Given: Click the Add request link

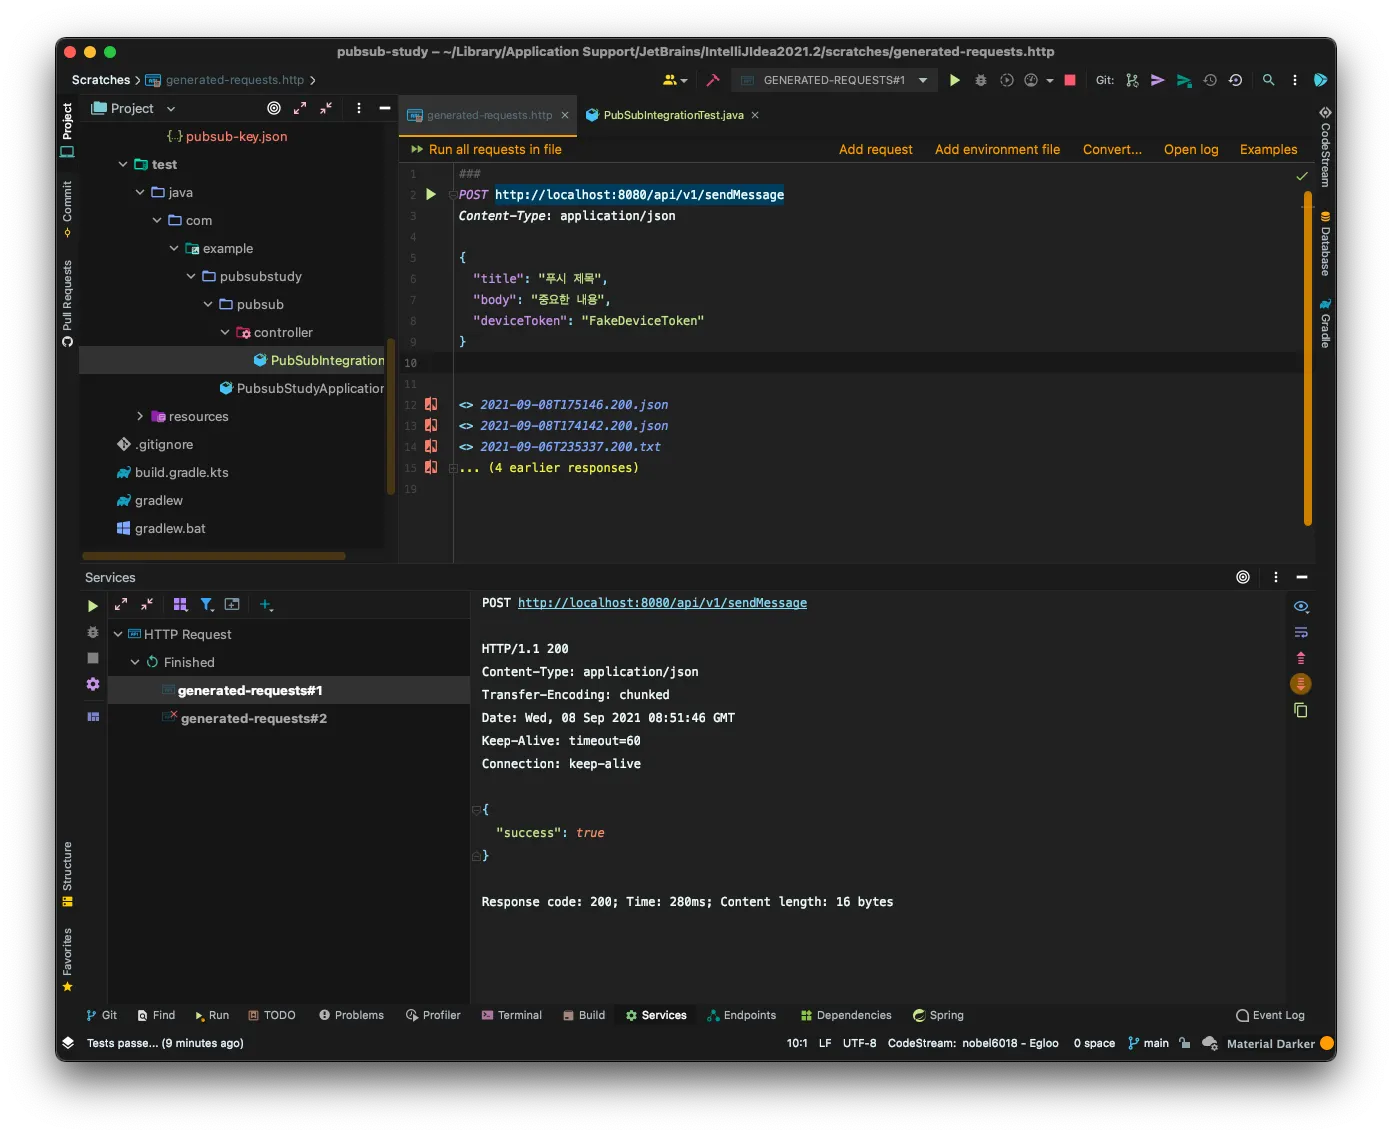Looking at the screenshot, I should [875, 149].
